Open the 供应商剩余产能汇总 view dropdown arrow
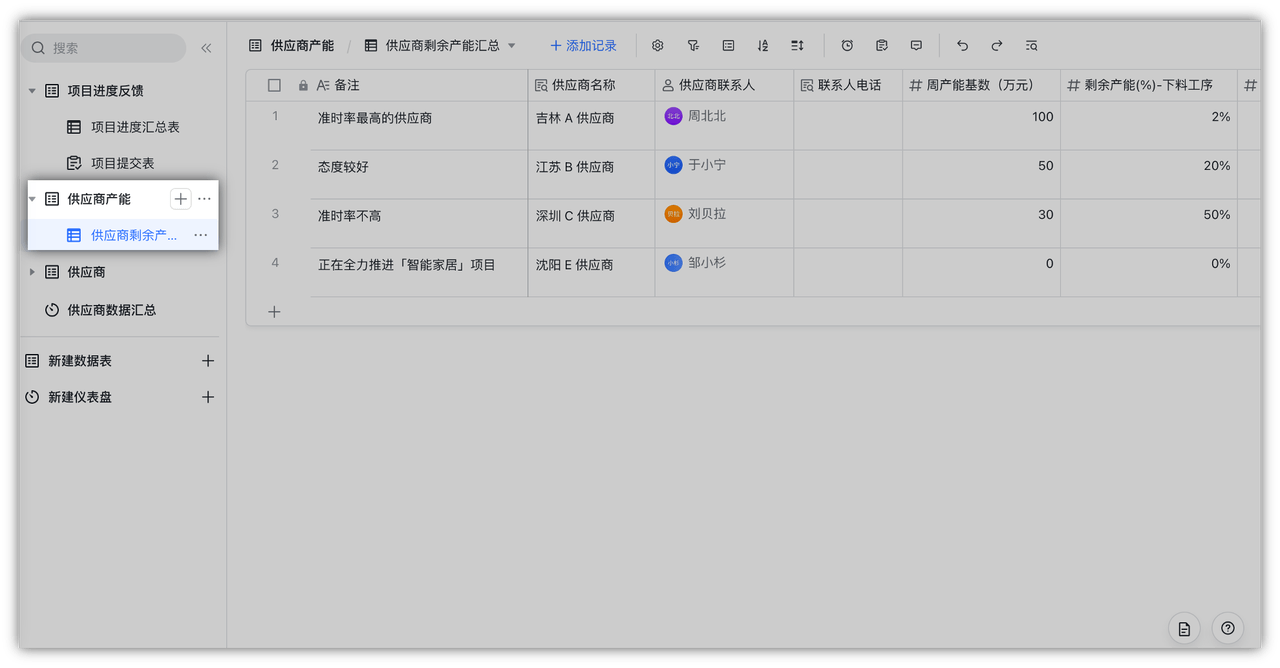Image resolution: width=1280 pixels, height=668 pixels. [512, 46]
